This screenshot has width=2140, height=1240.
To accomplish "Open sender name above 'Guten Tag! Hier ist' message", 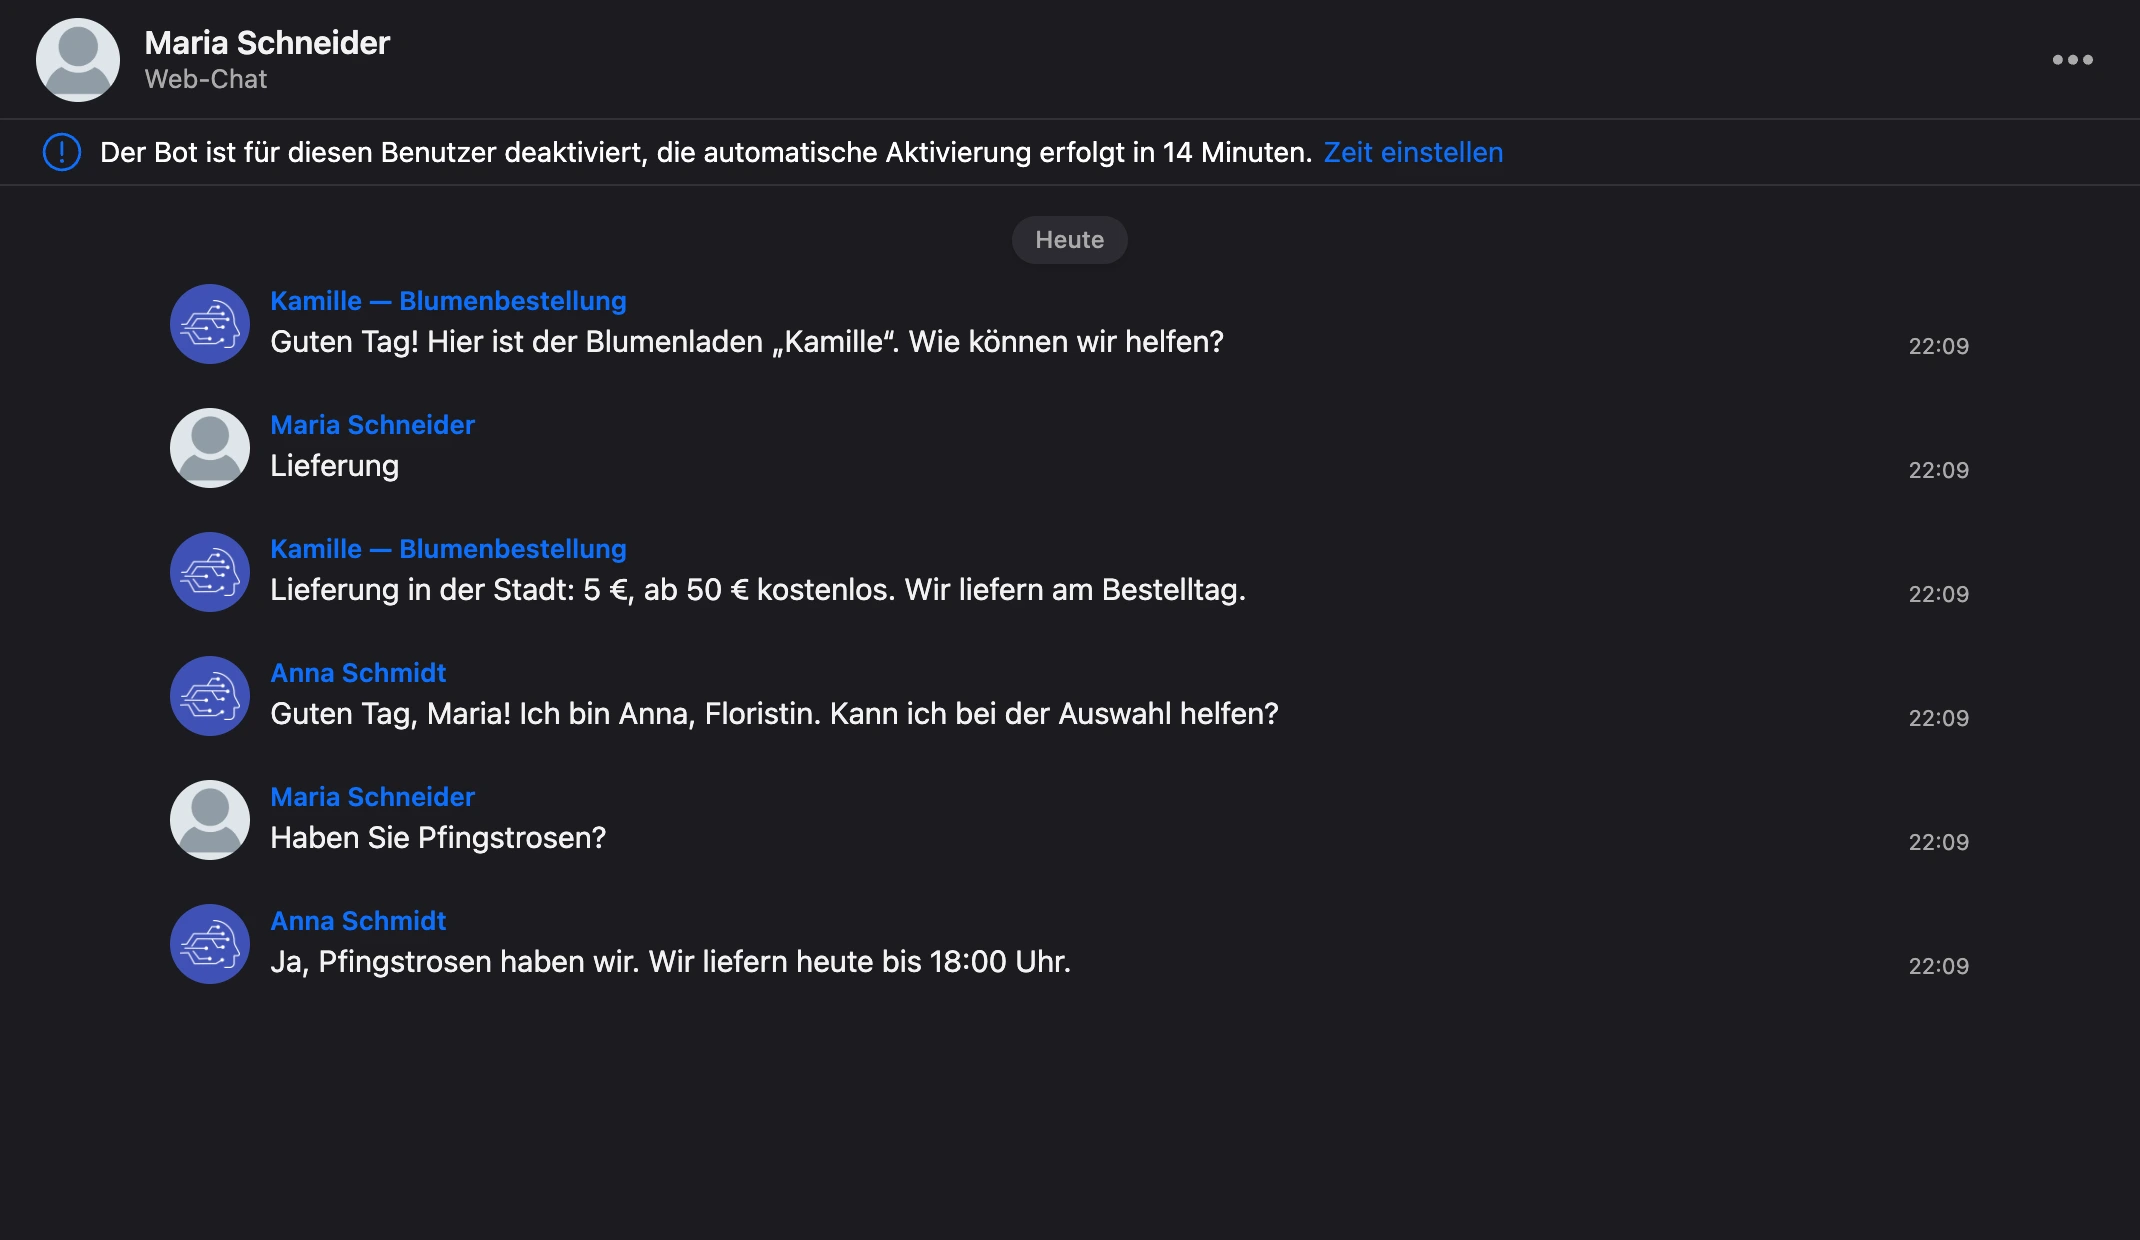I will (448, 301).
